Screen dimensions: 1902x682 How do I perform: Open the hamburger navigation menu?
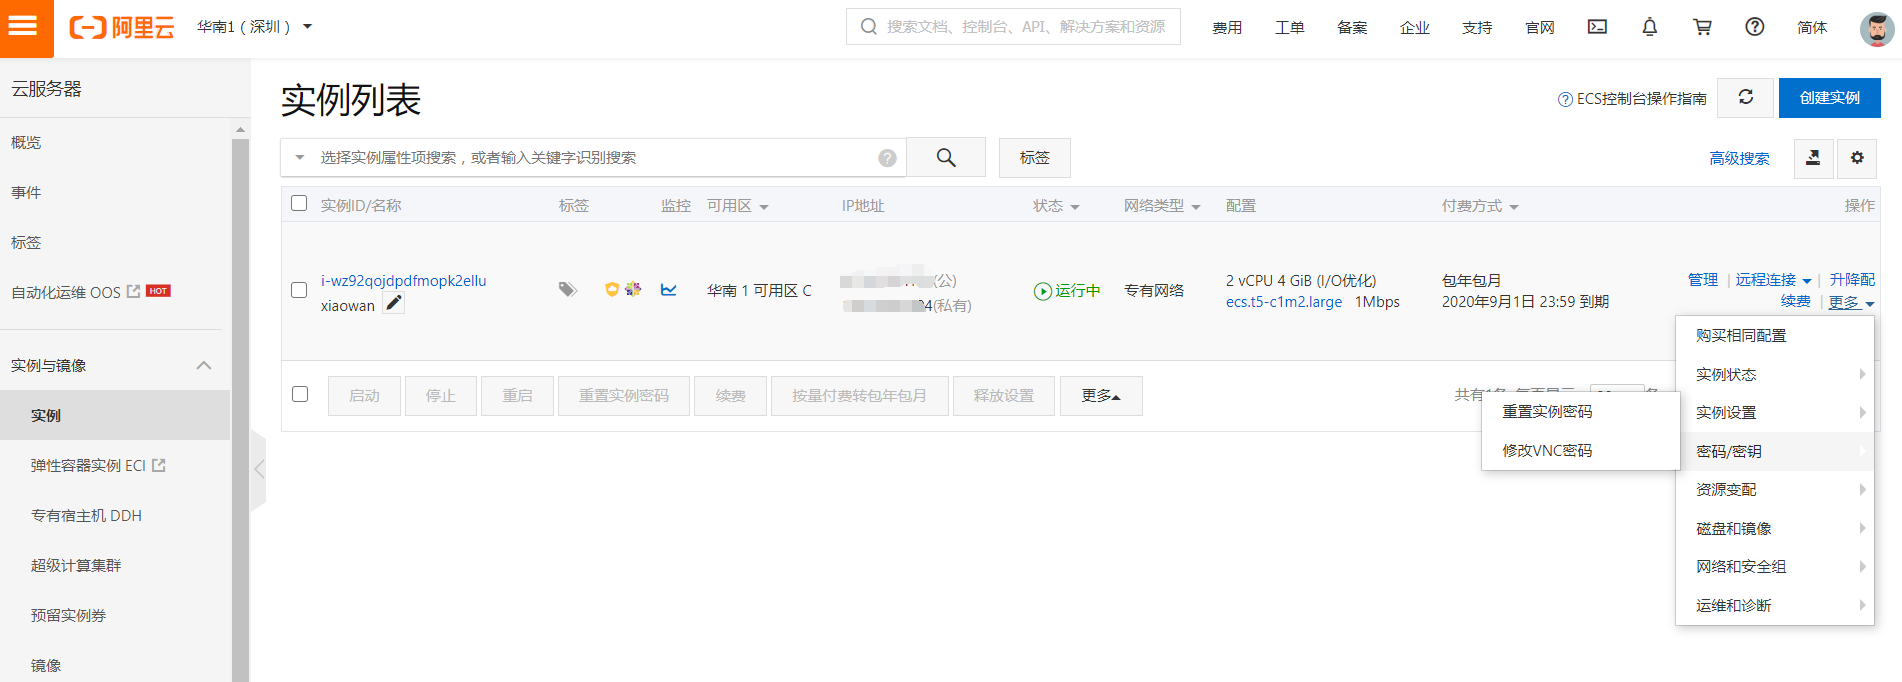click(x=24, y=27)
